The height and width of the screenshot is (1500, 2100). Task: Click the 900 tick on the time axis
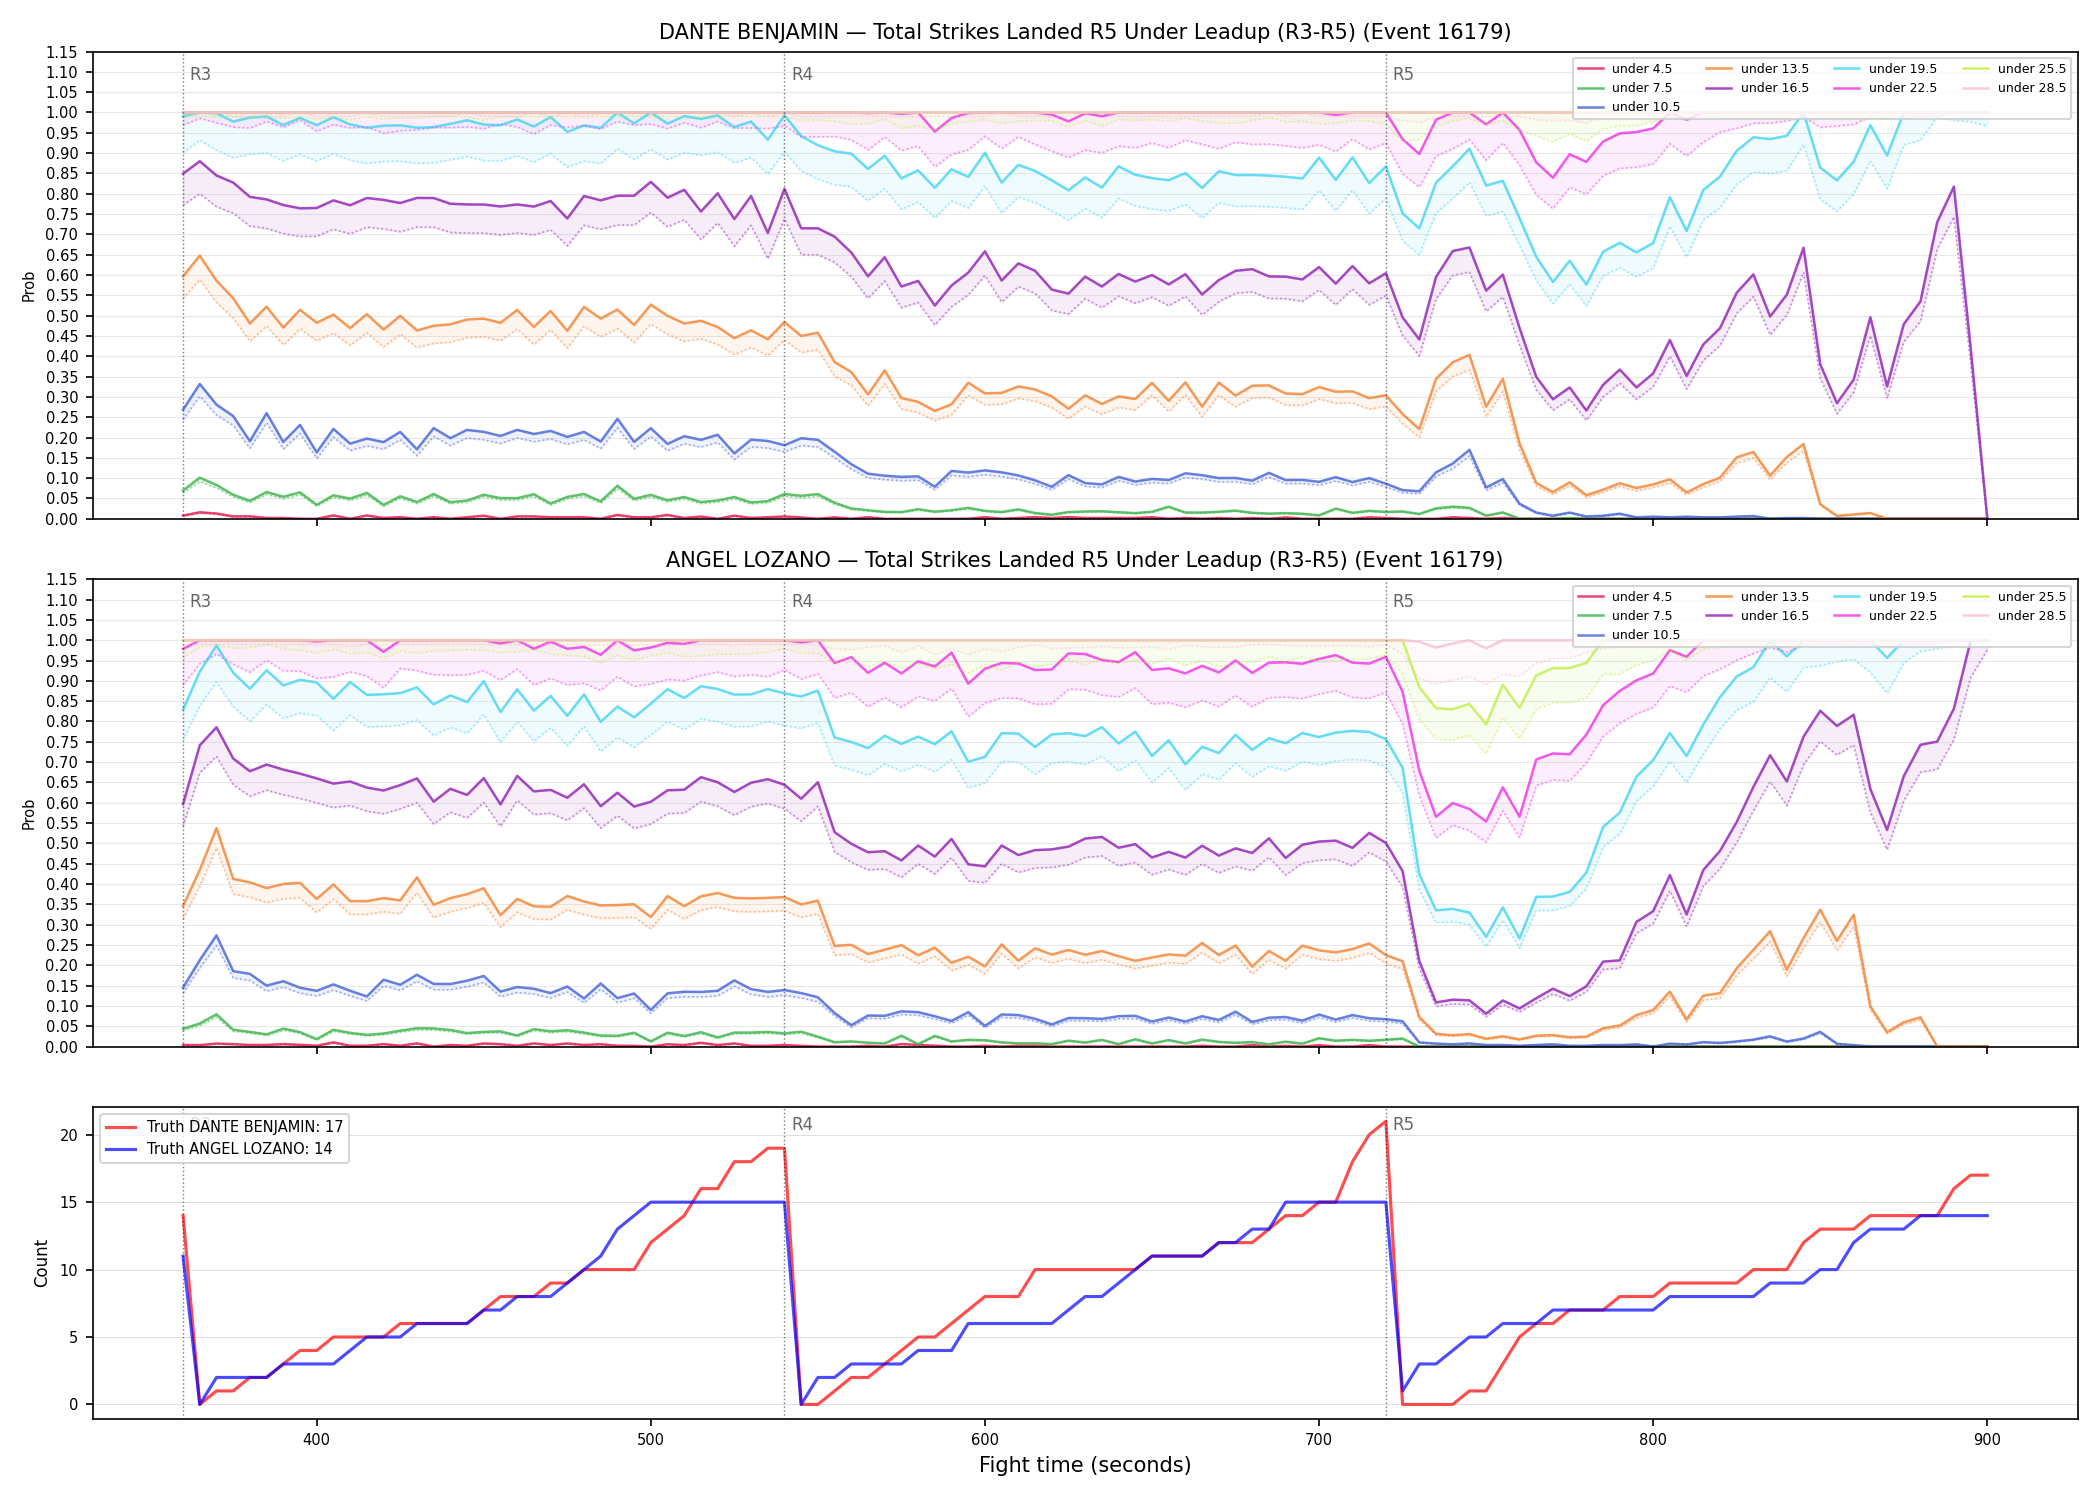pyautogui.click(x=1987, y=1439)
